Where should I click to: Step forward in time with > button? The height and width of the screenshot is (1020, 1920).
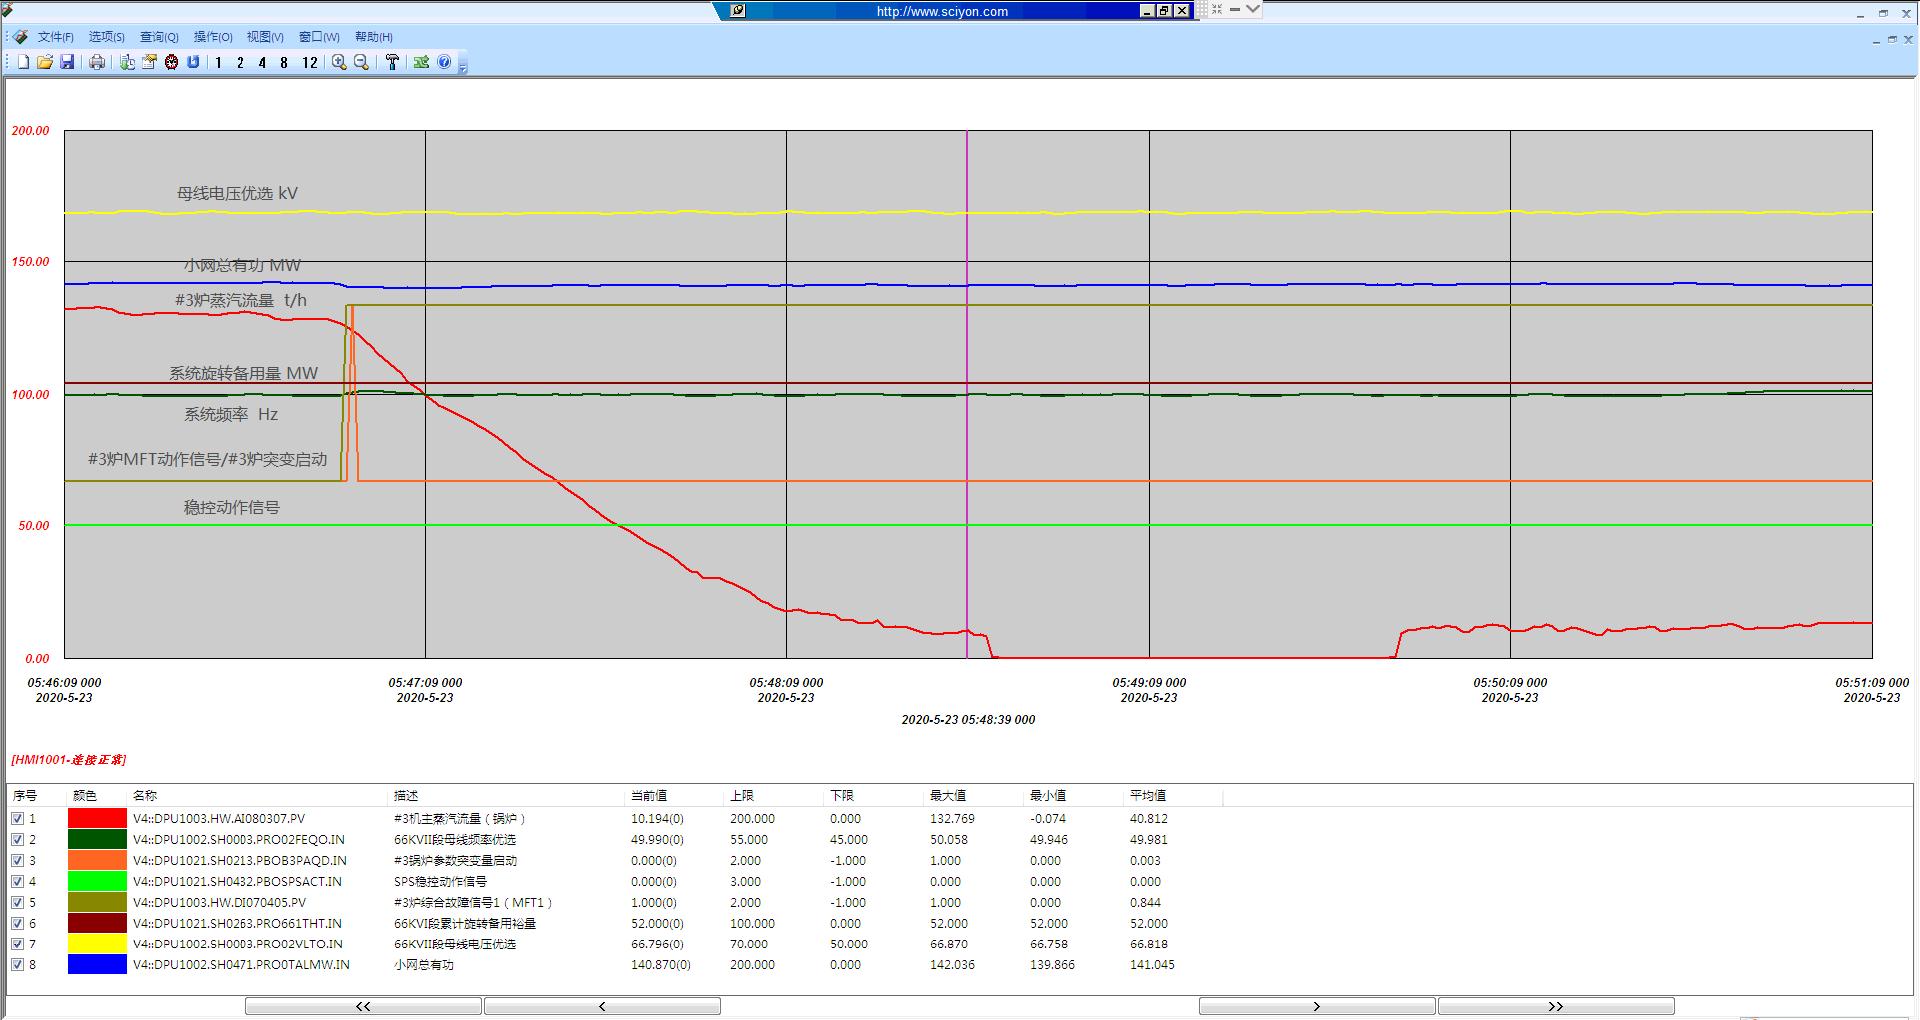coord(1317,1006)
